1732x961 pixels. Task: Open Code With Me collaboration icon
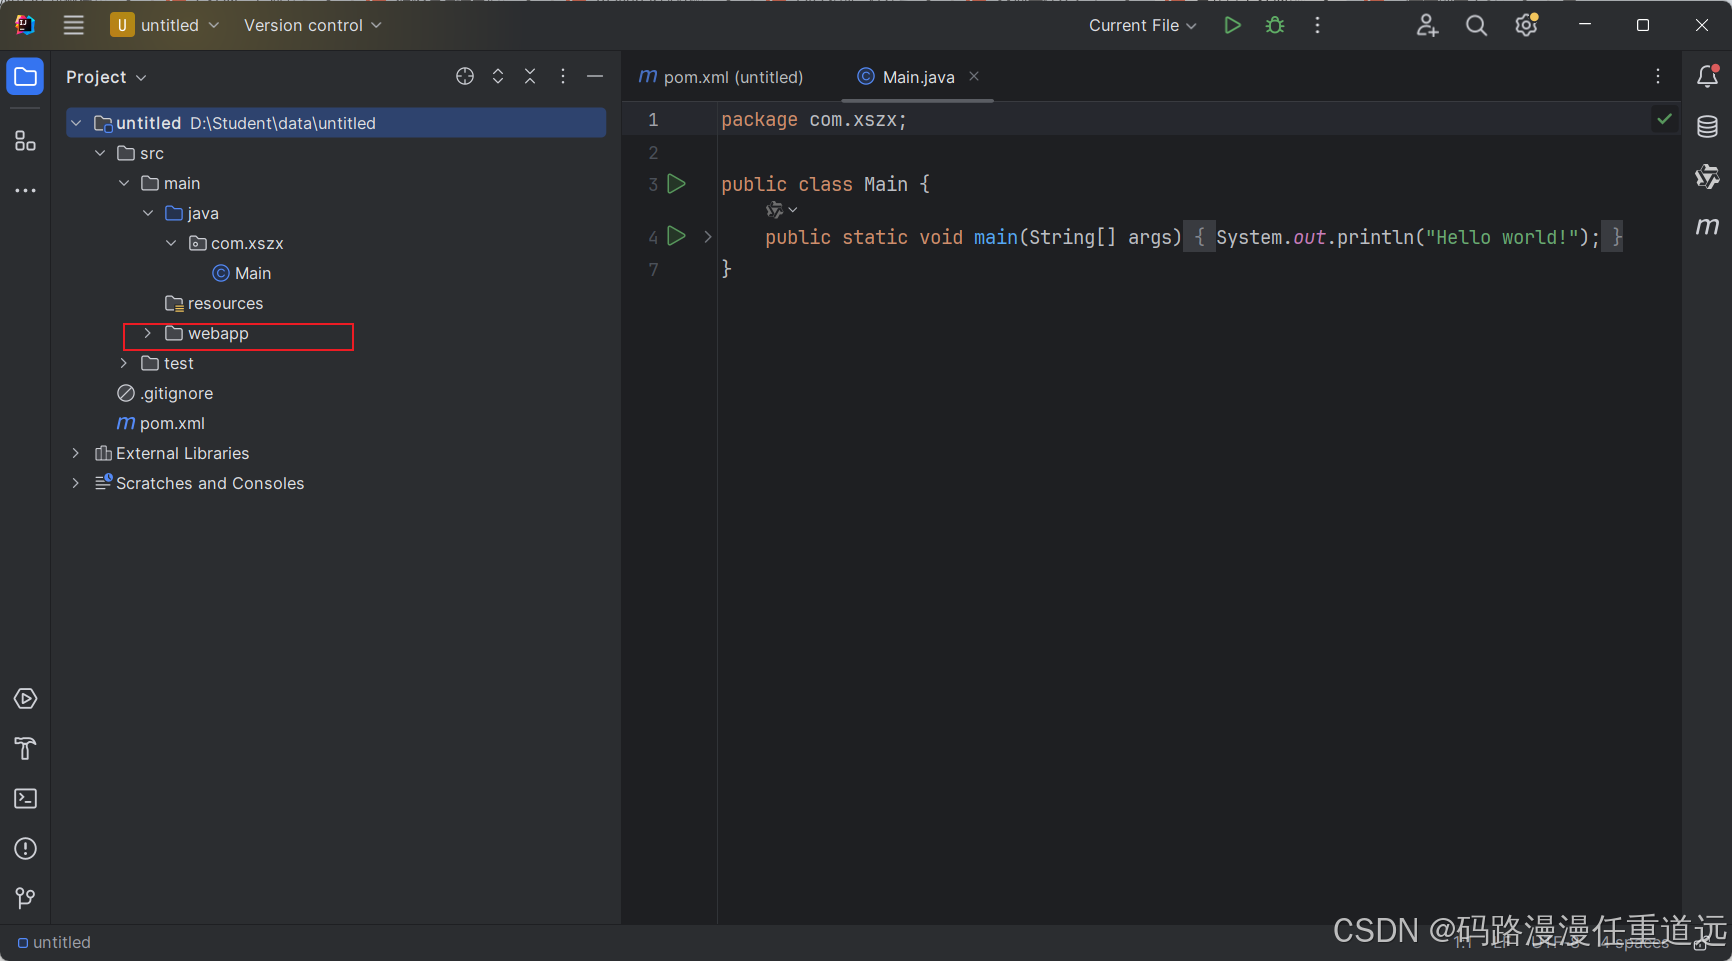pos(1427,25)
